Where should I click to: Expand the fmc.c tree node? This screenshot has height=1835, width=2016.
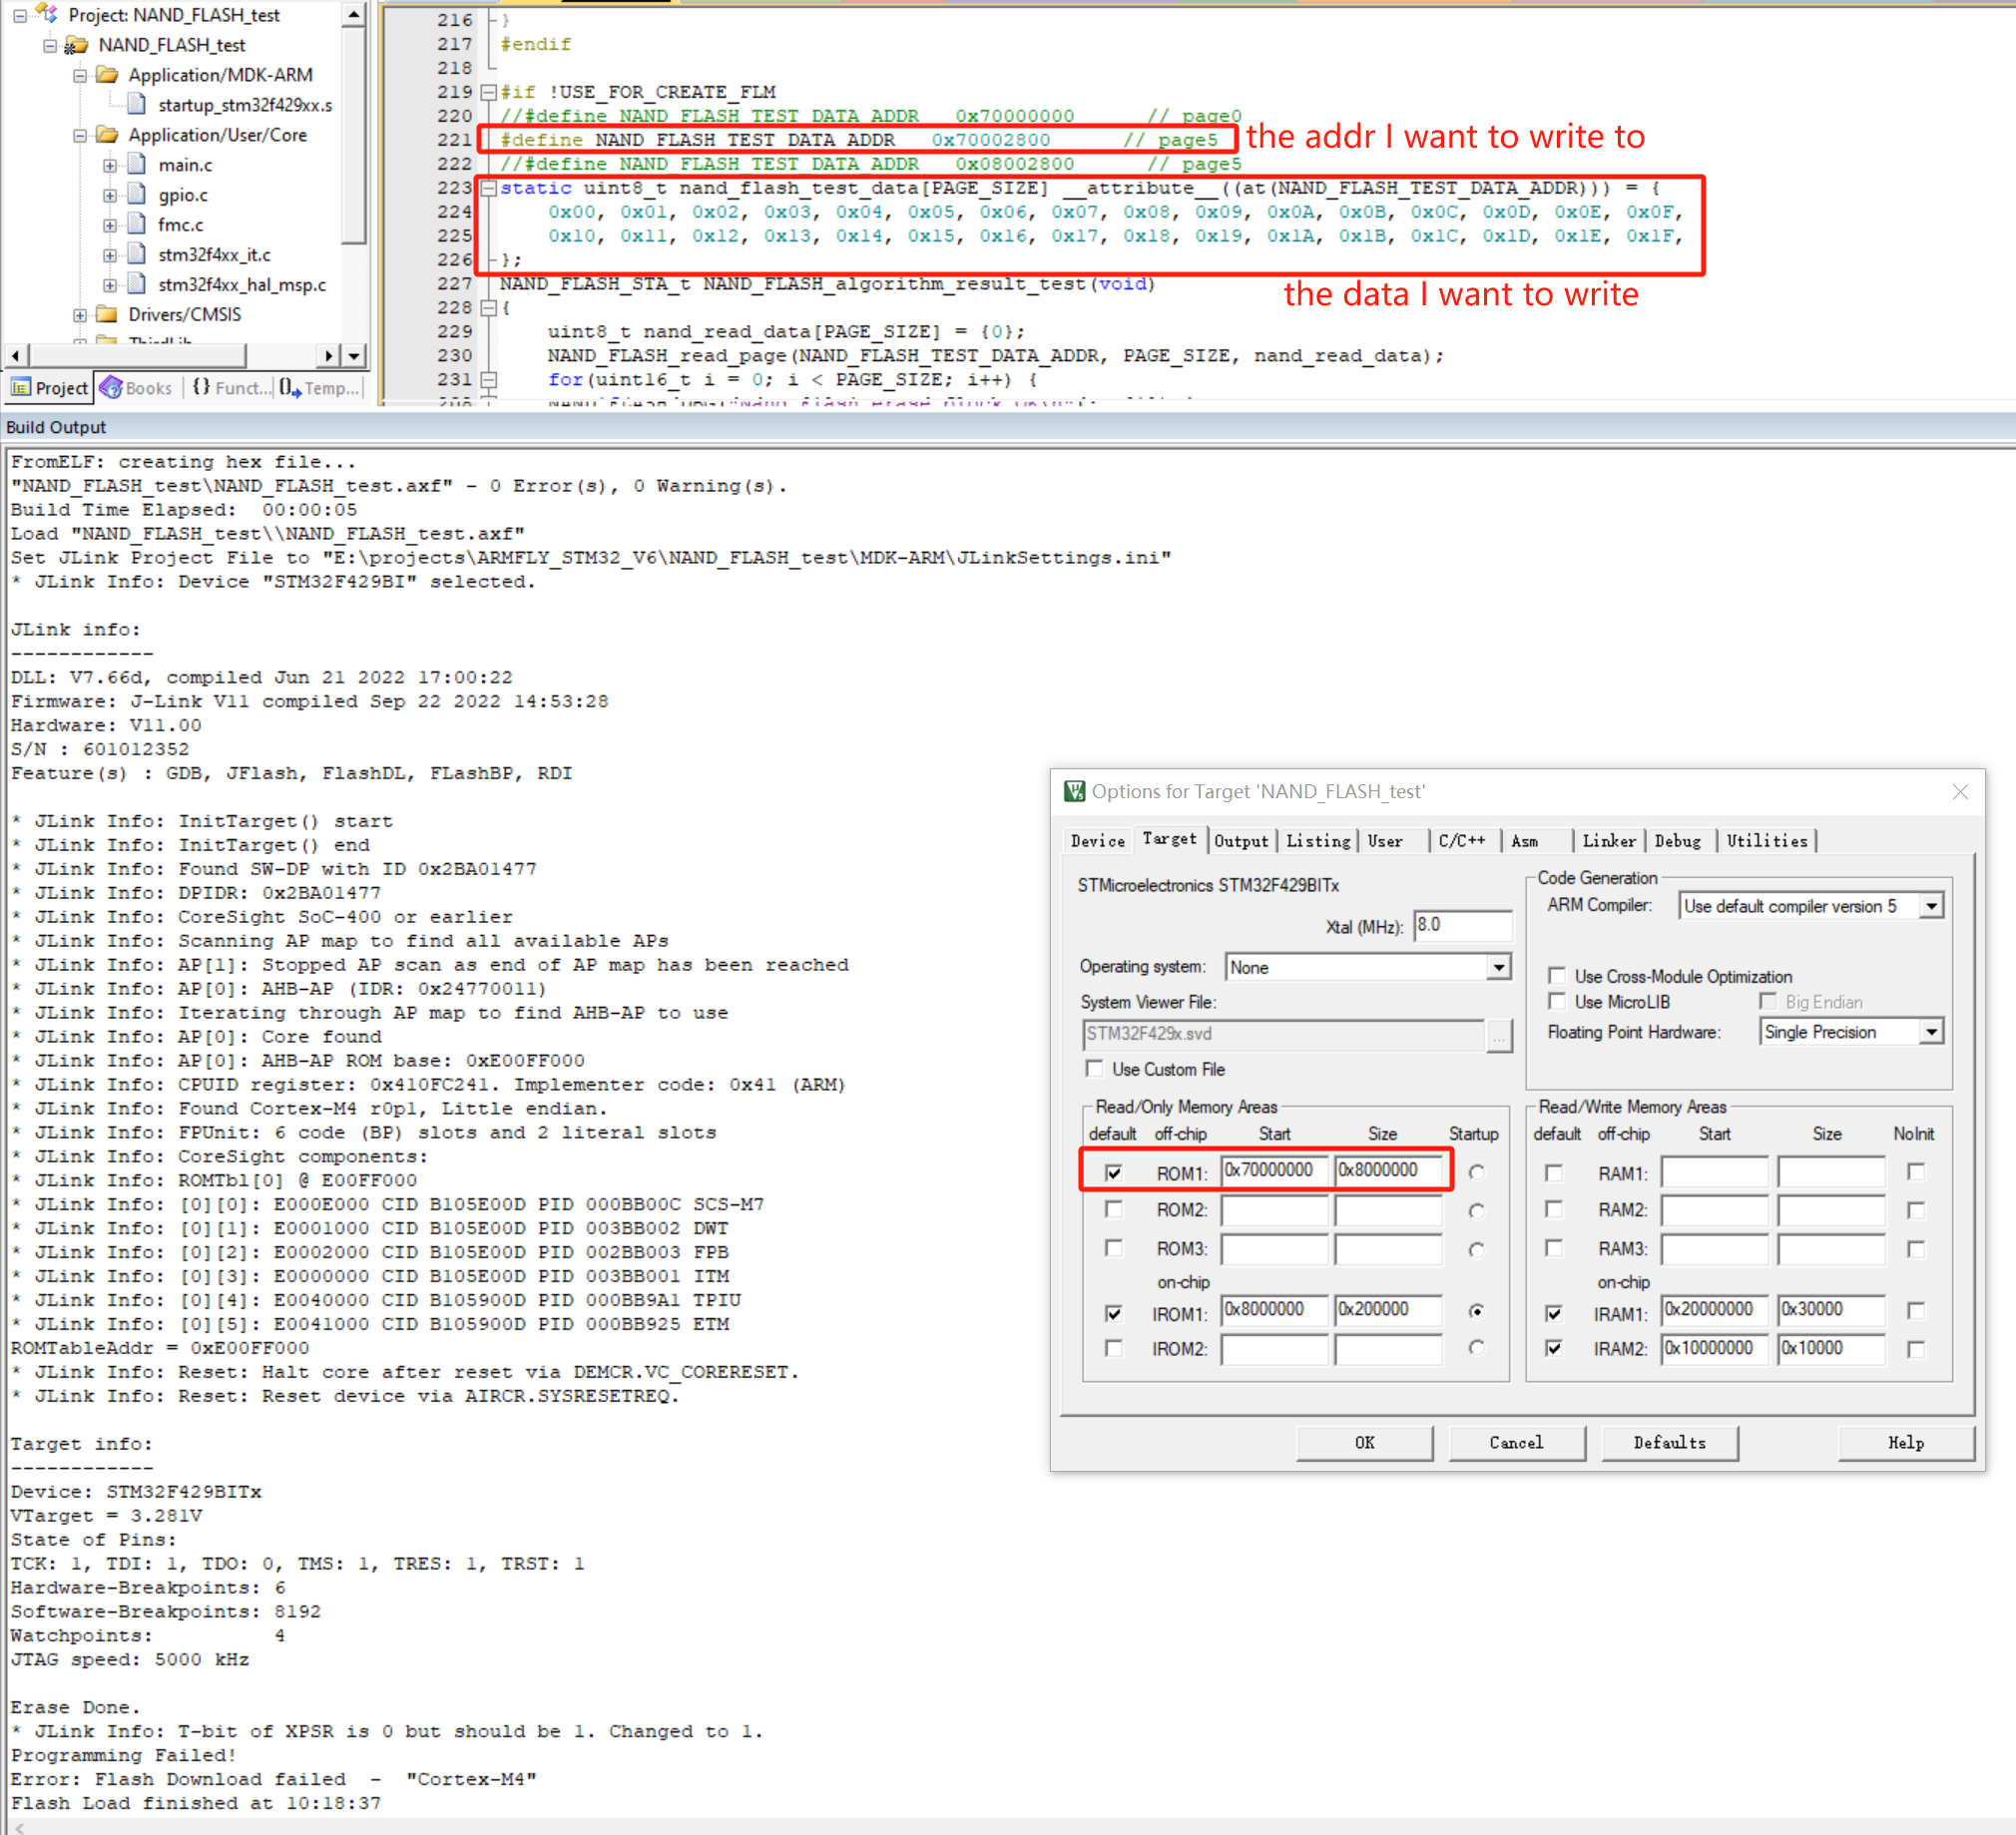pos(110,224)
